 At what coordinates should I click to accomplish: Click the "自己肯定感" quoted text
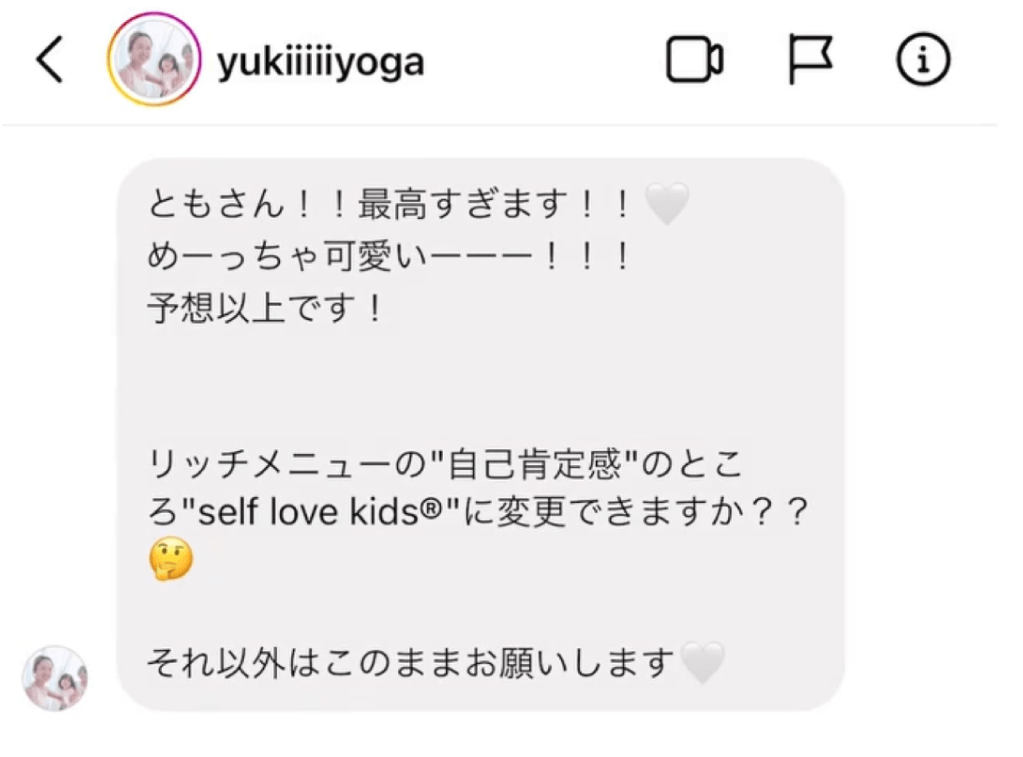tap(534, 464)
